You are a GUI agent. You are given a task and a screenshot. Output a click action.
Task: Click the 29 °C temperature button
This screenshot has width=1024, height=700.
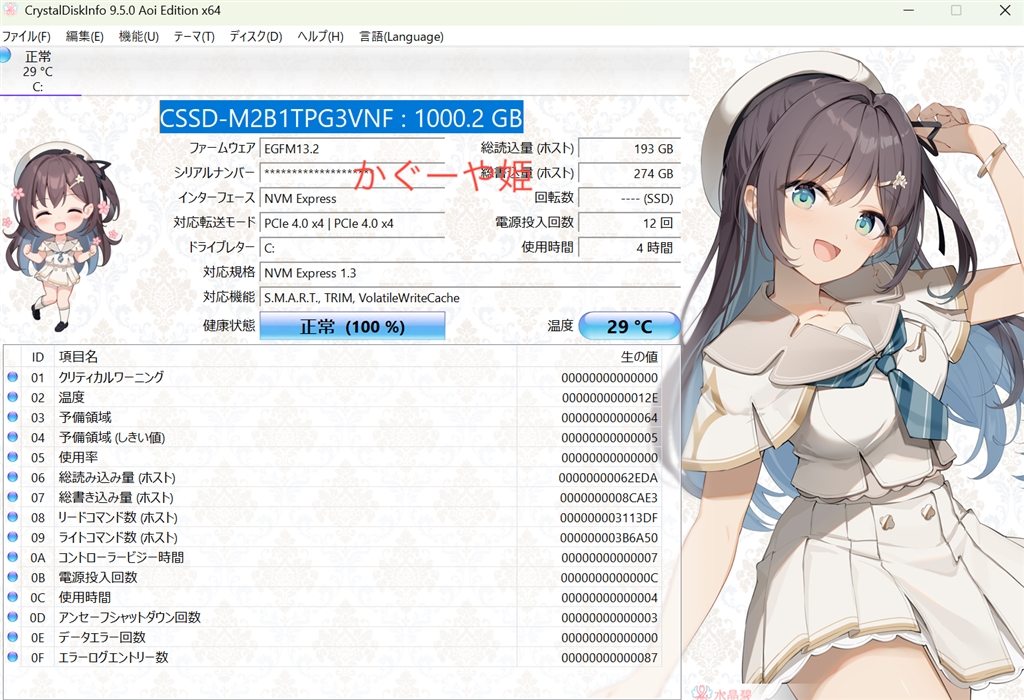pyautogui.click(x=629, y=326)
